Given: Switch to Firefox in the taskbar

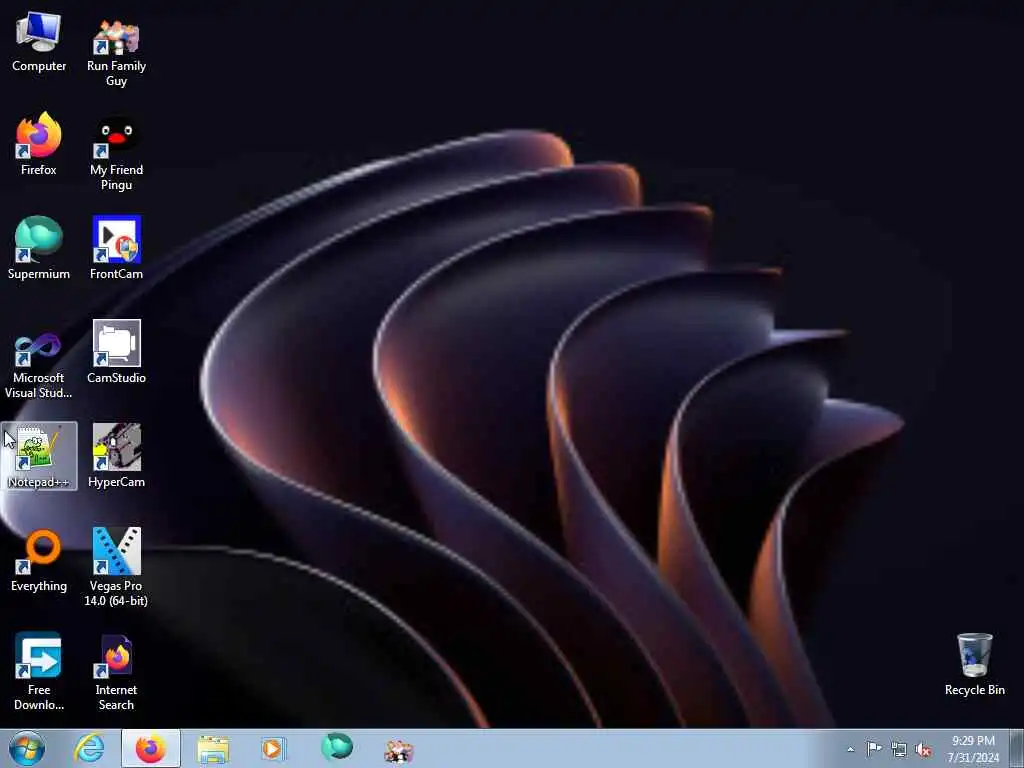Looking at the screenshot, I should [x=151, y=748].
